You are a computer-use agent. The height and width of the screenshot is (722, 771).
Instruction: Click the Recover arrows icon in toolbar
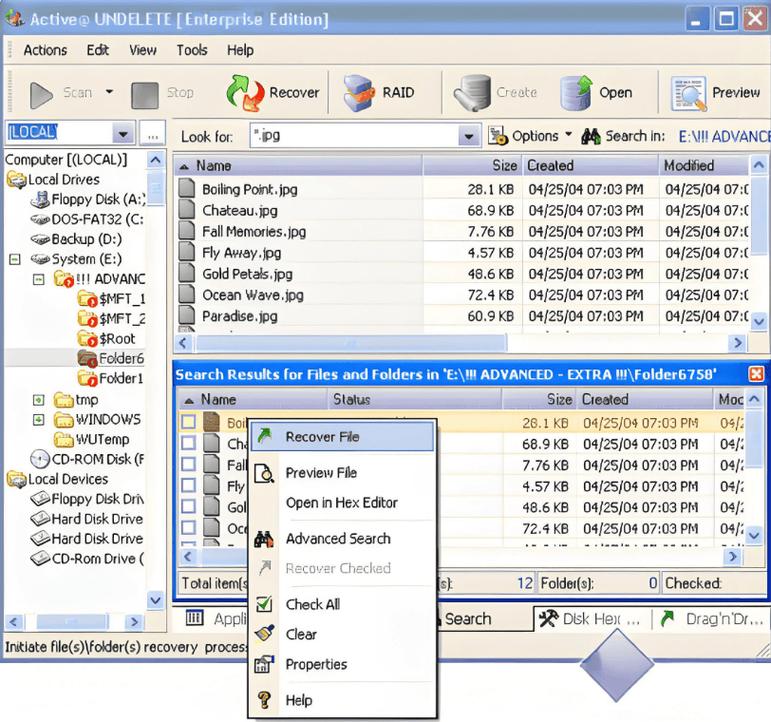(245, 92)
